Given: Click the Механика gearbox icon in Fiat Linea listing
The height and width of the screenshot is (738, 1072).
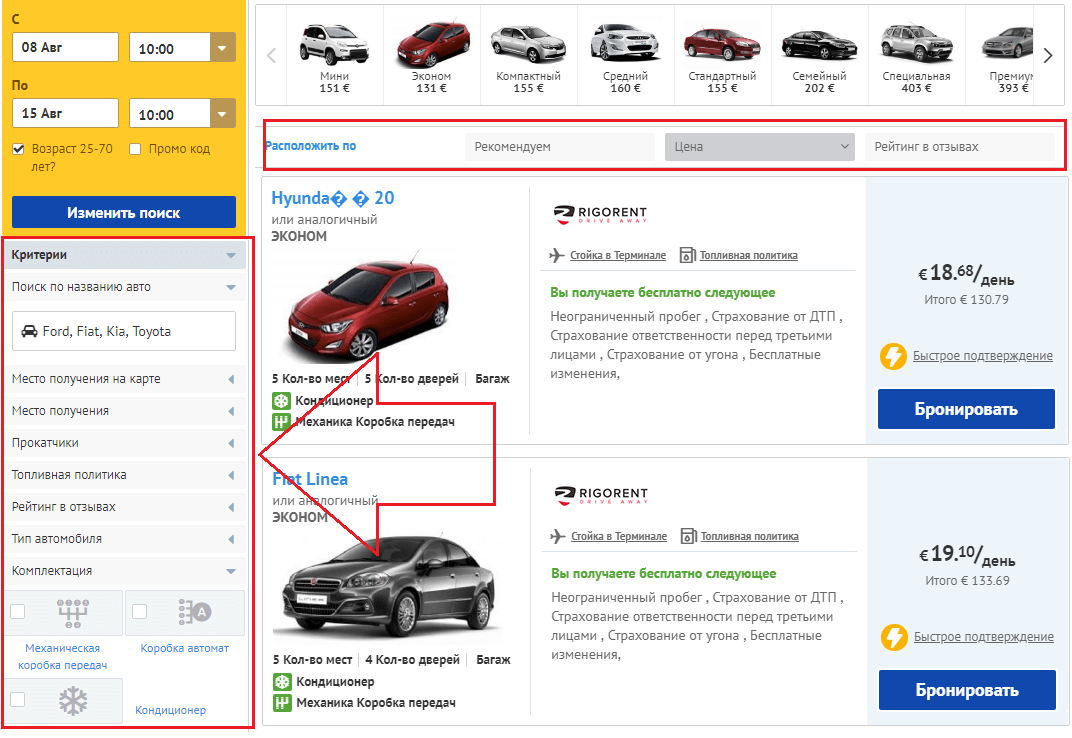Looking at the screenshot, I should (282, 702).
